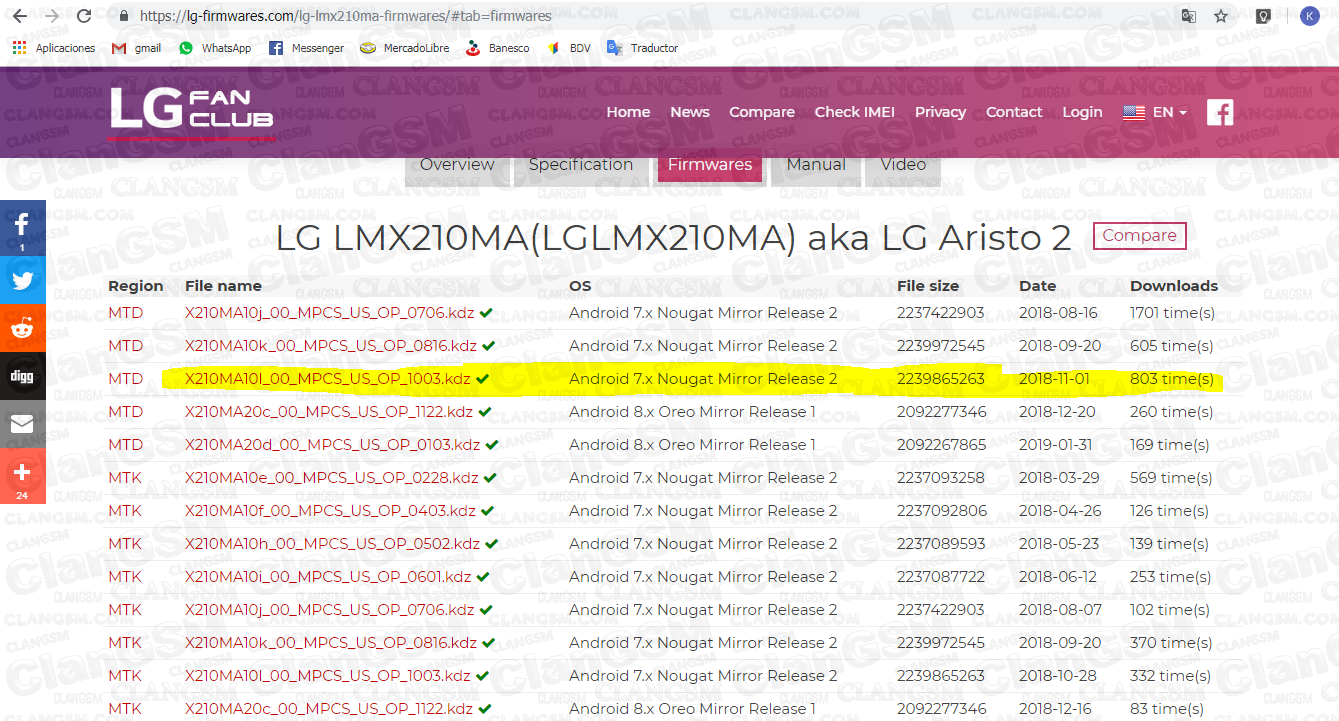
Task: Share on Reddit via sidebar button
Action: (x=22, y=327)
